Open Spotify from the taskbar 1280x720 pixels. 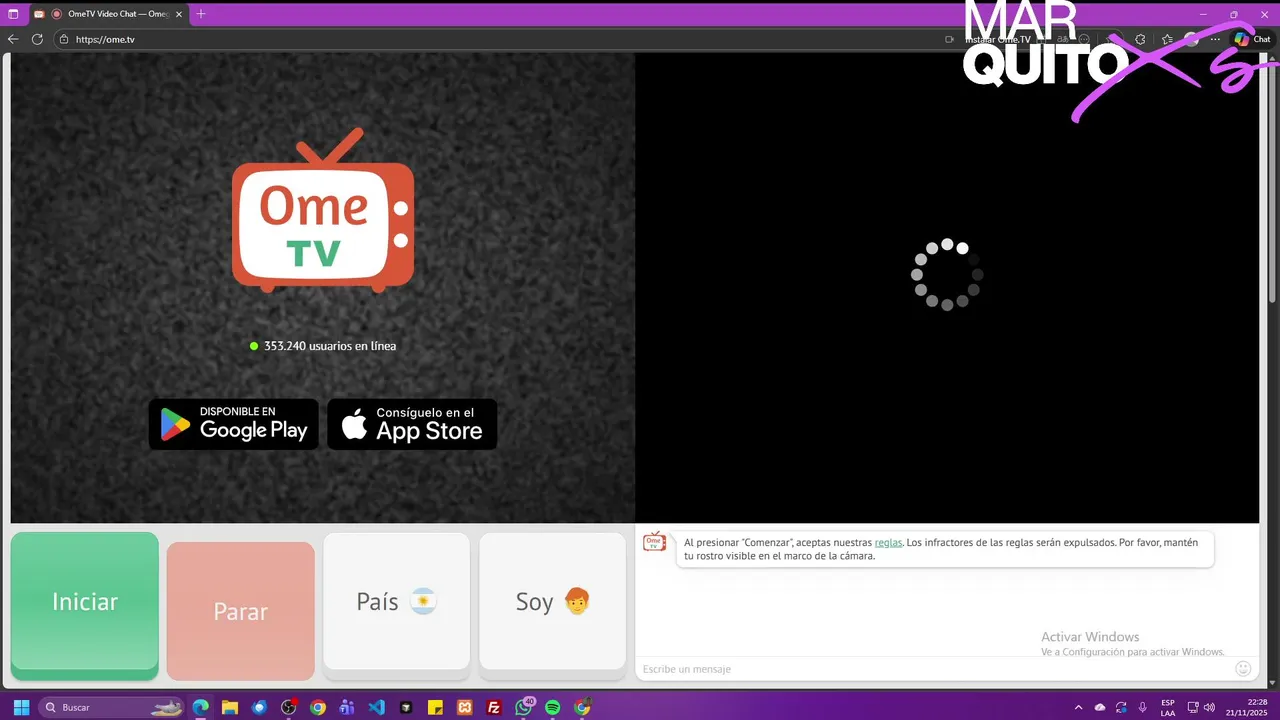[x=553, y=707]
